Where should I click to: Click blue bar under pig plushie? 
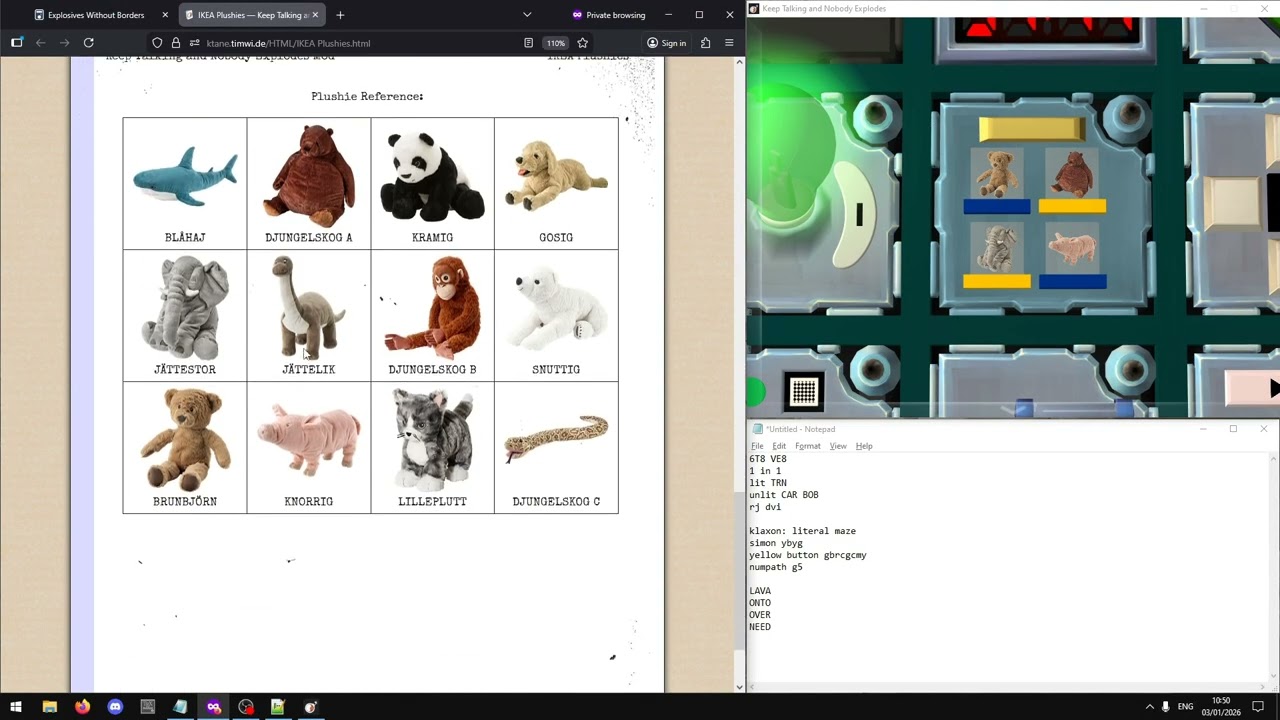click(1073, 282)
